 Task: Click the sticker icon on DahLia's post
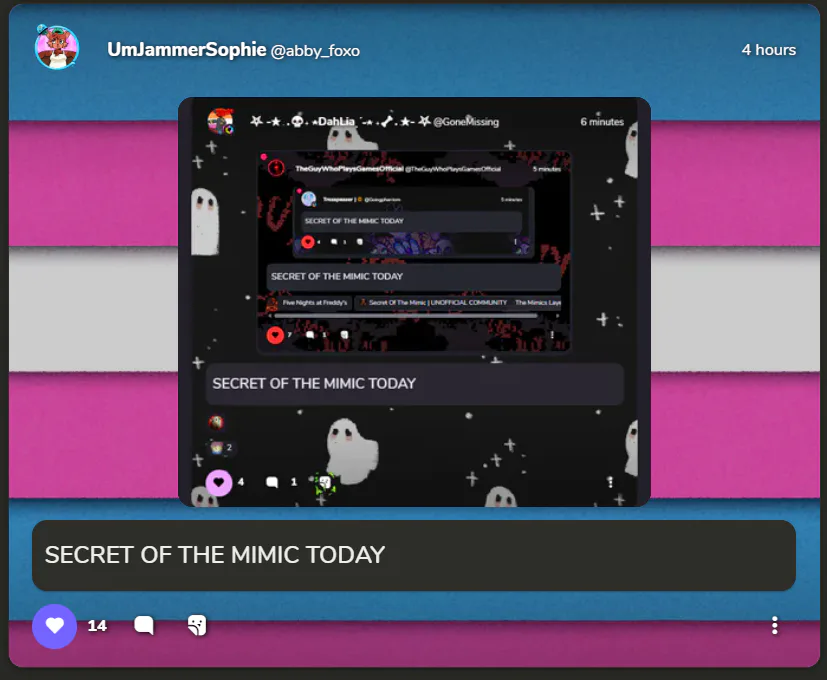pyautogui.click(x=325, y=482)
